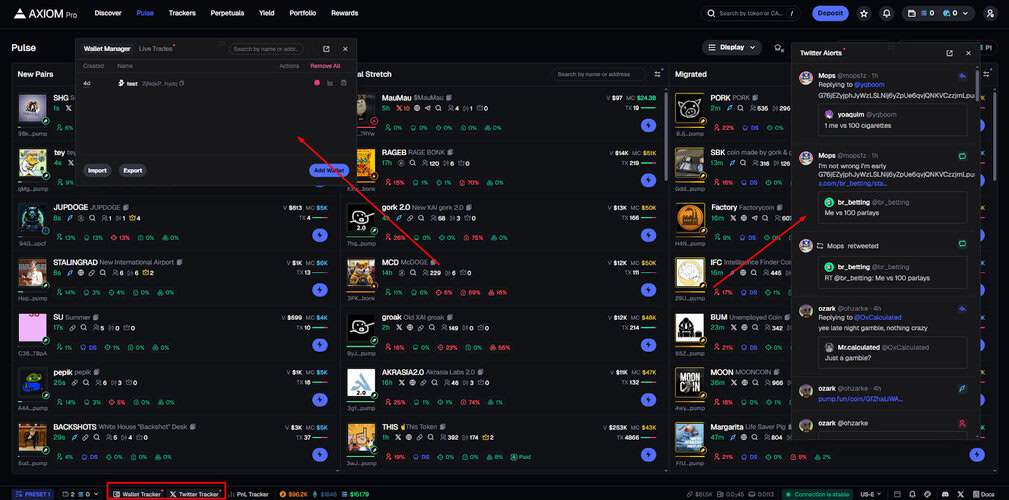Viewport: 1009px width, 500px height.
Task: Open the US-E region dropdown
Action: [871, 494]
